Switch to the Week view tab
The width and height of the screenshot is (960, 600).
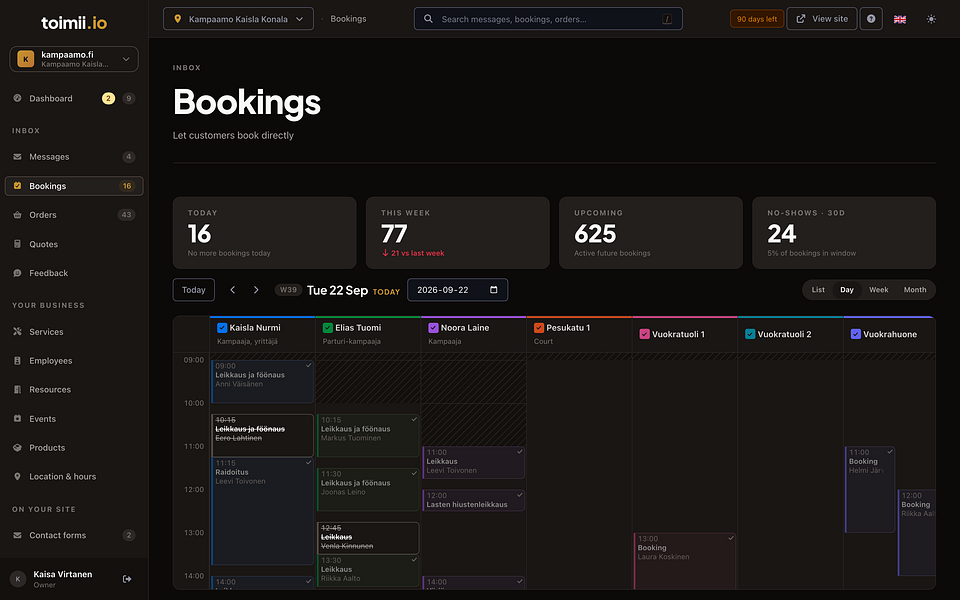pos(879,290)
